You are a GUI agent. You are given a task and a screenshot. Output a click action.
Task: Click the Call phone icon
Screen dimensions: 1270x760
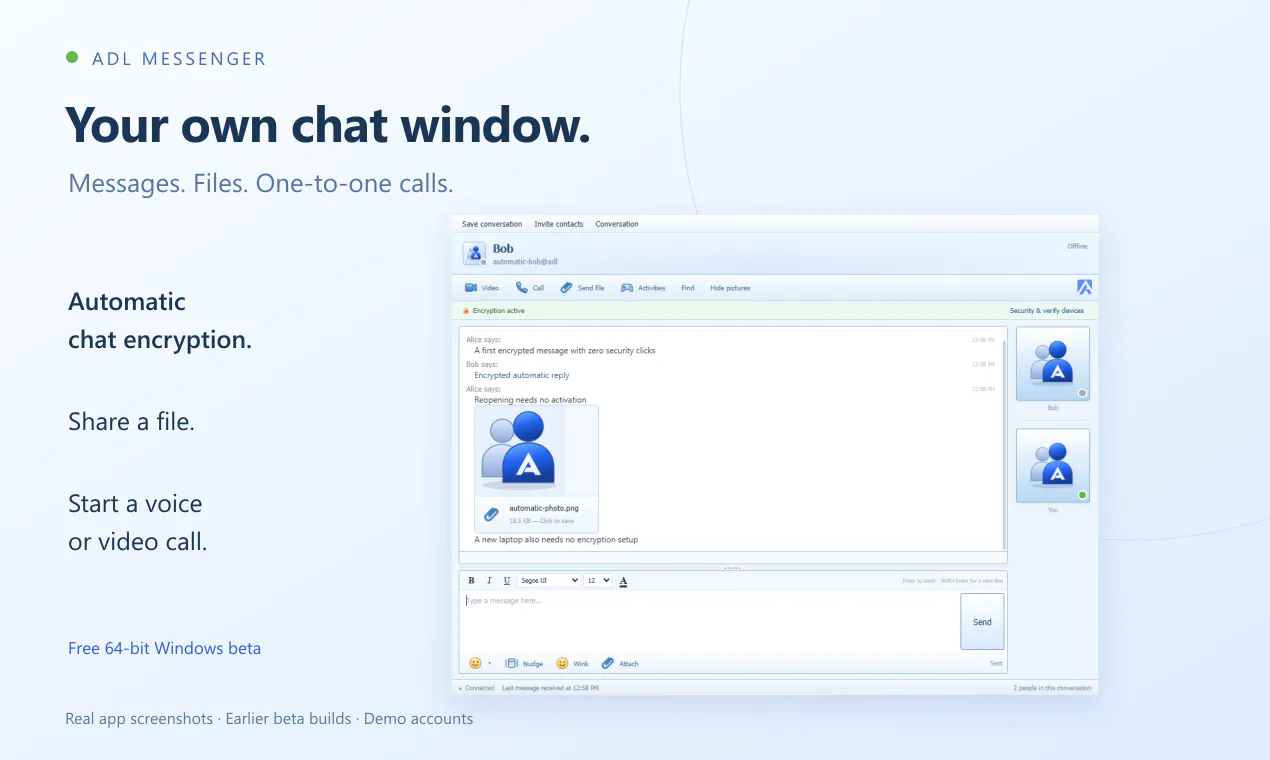click(521, 288)
